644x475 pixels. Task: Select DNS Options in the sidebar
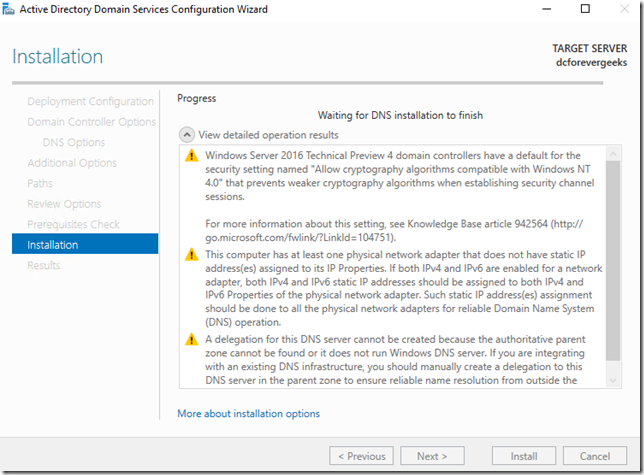coord(73,142)
